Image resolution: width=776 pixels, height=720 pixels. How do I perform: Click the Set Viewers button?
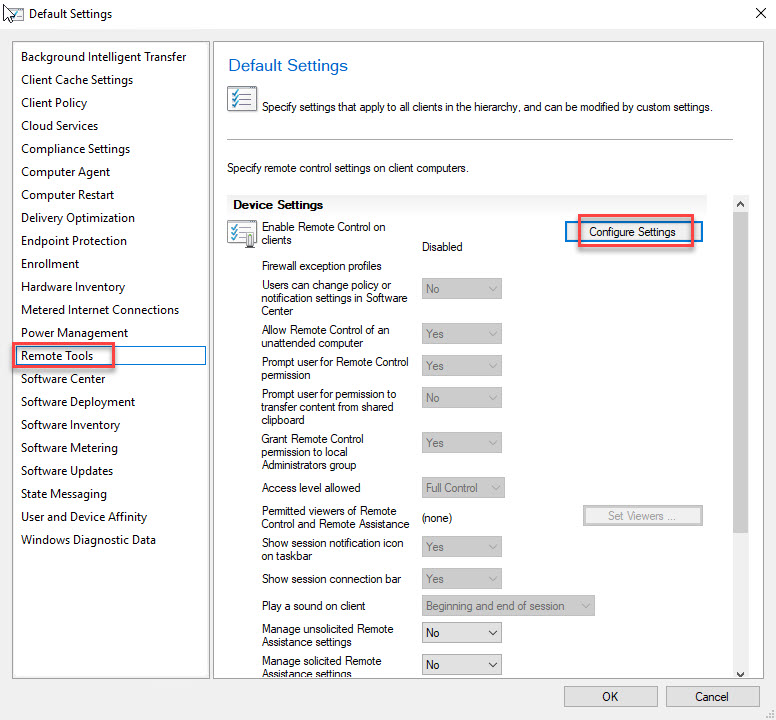[642, 516]
